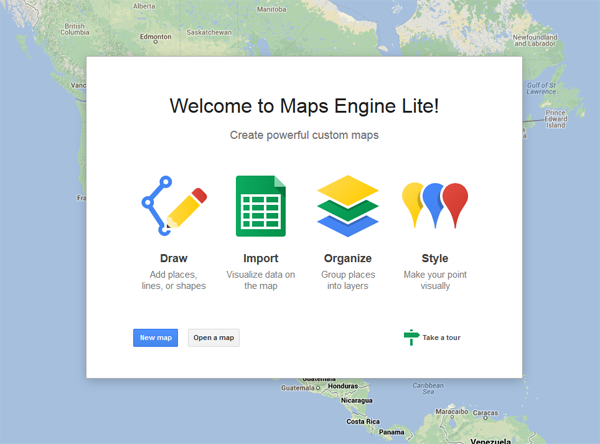Click Nicaragua label on the map
600x444 pixels.
[x=356, y=400]
